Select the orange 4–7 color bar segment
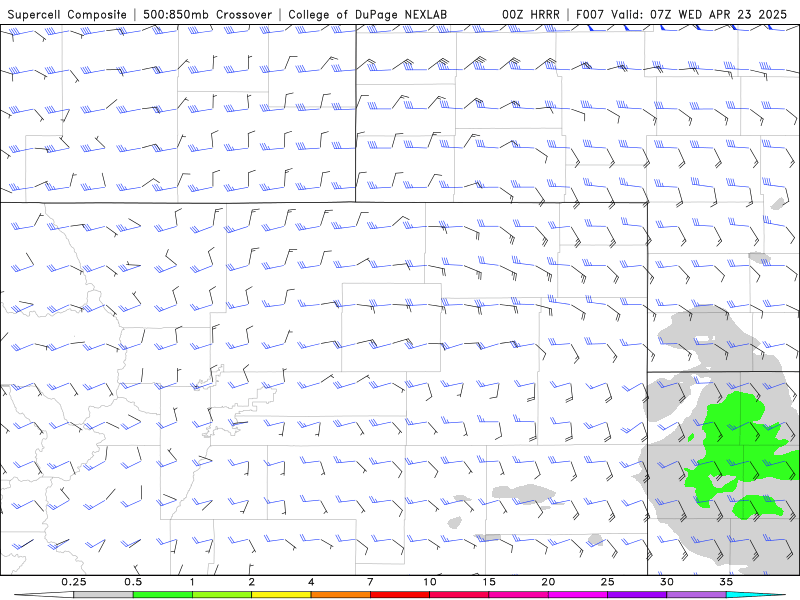 (x=340, y=595)
